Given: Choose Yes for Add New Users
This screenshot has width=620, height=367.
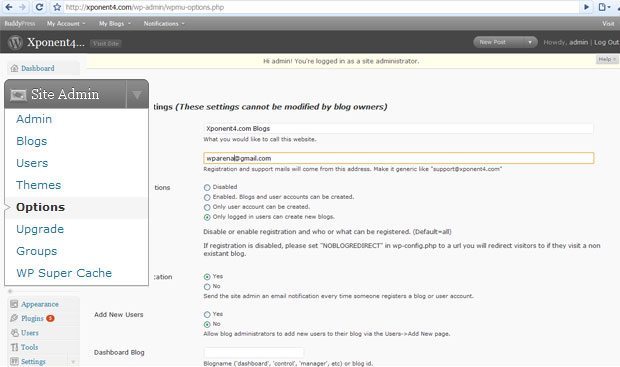Looking at the screenshot, I should tap(207, 314).
